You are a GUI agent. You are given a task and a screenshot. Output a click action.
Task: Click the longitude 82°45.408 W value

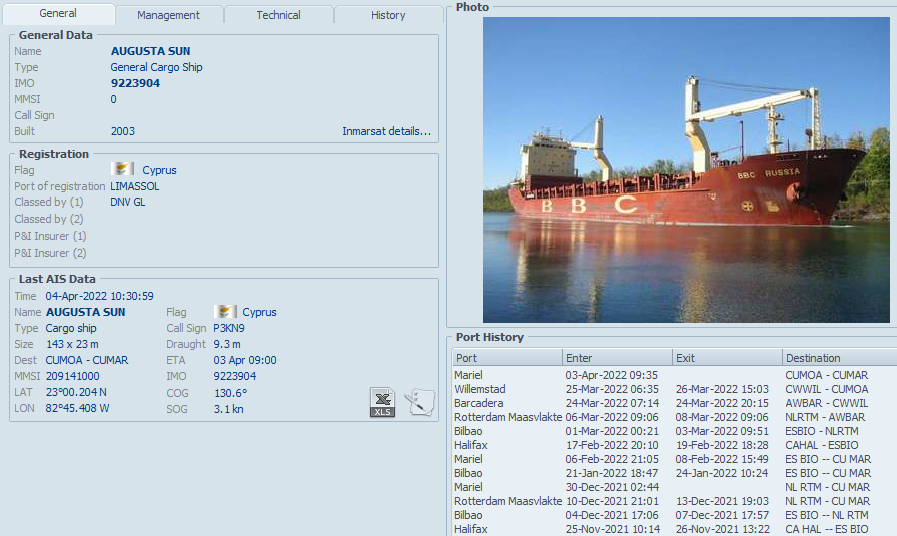[x=77, y=408]
